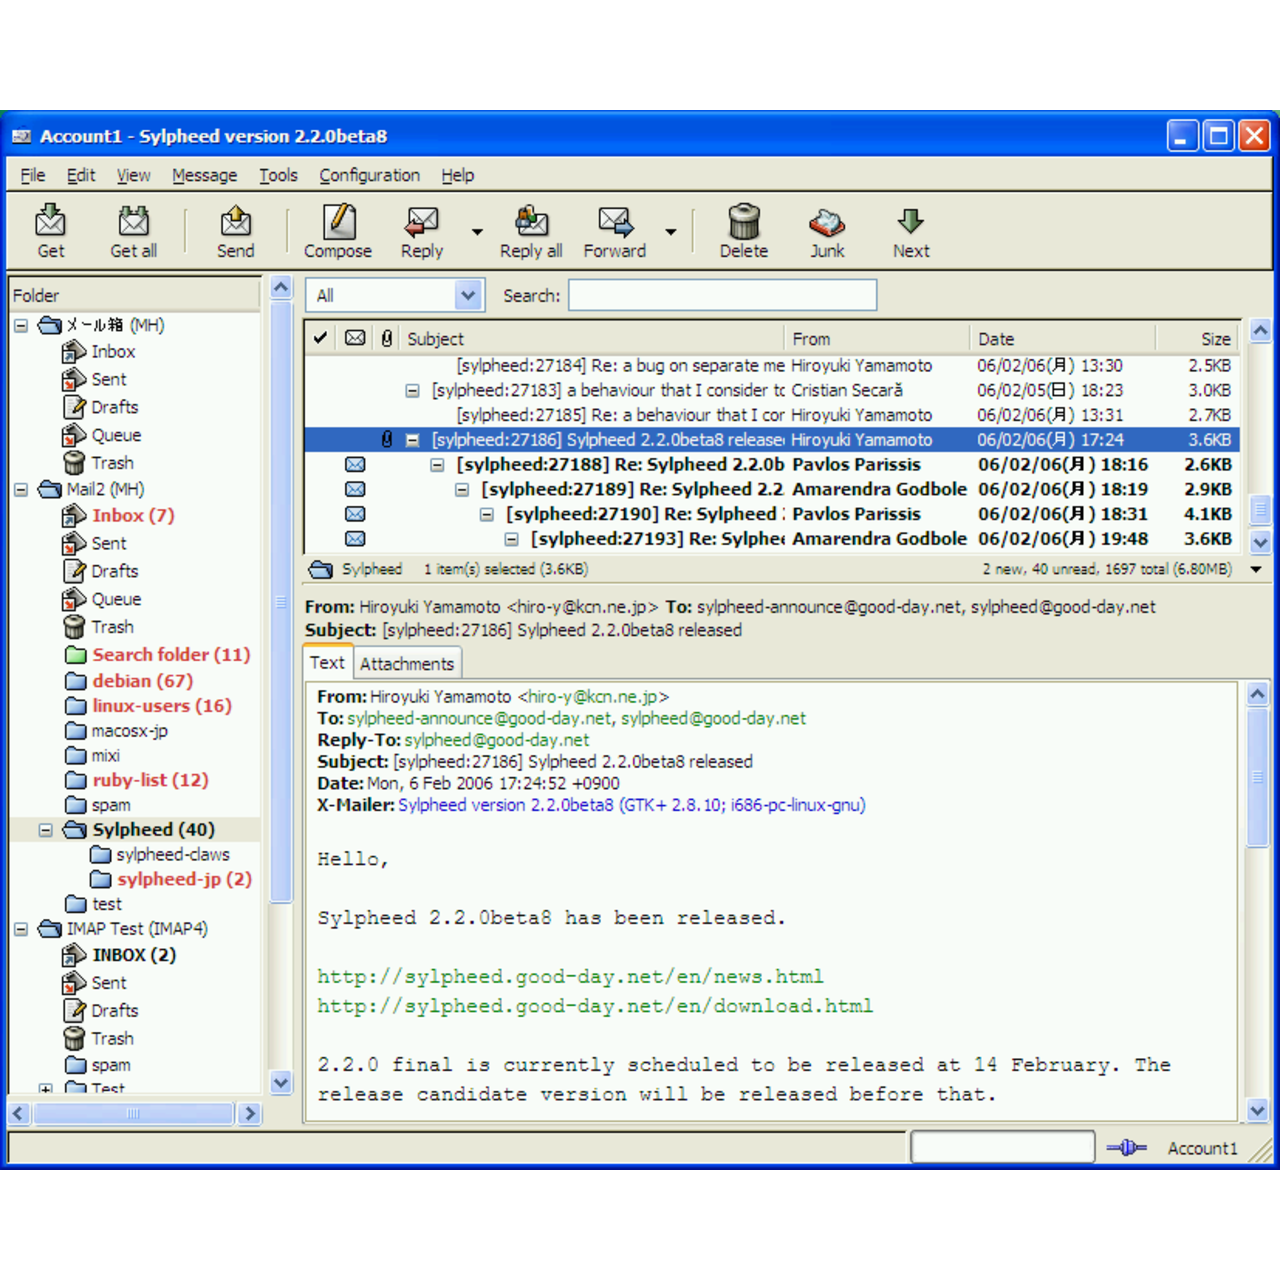Sort messages by Size column

[x=1198, y=338]
